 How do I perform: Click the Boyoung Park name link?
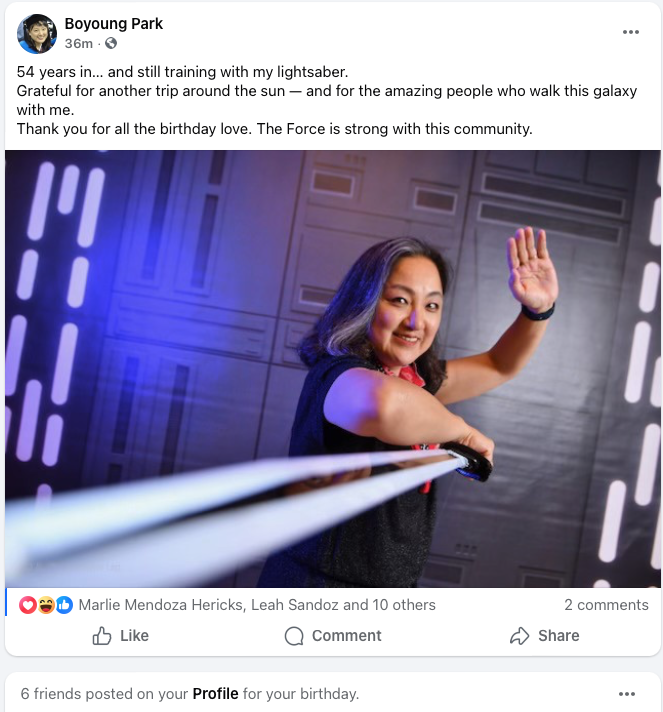coord(114,24)
